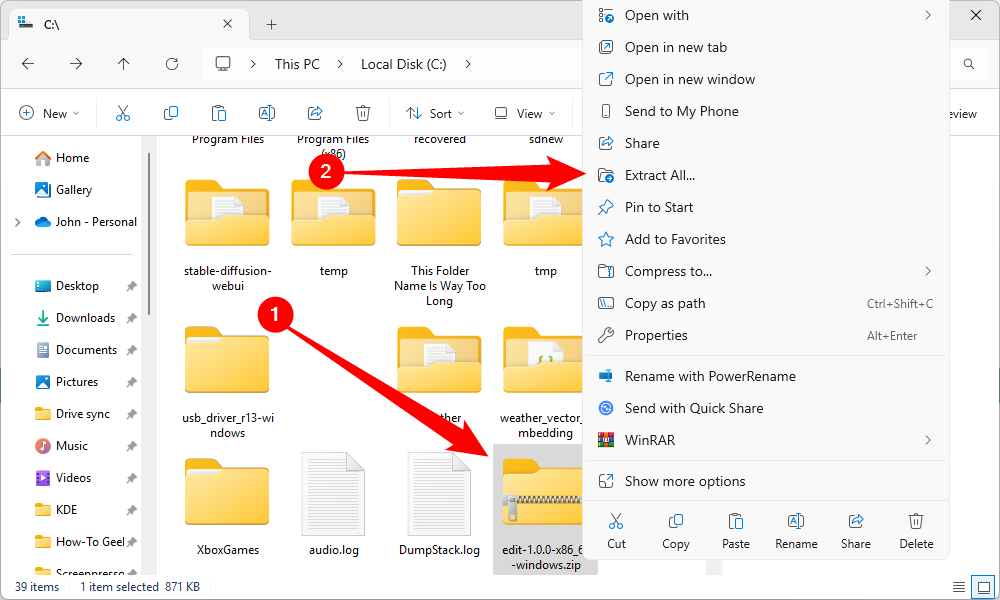Screen dimensions: 1000x600
Task: Go back with the left arrow button
Action: (x=28, y=64)
